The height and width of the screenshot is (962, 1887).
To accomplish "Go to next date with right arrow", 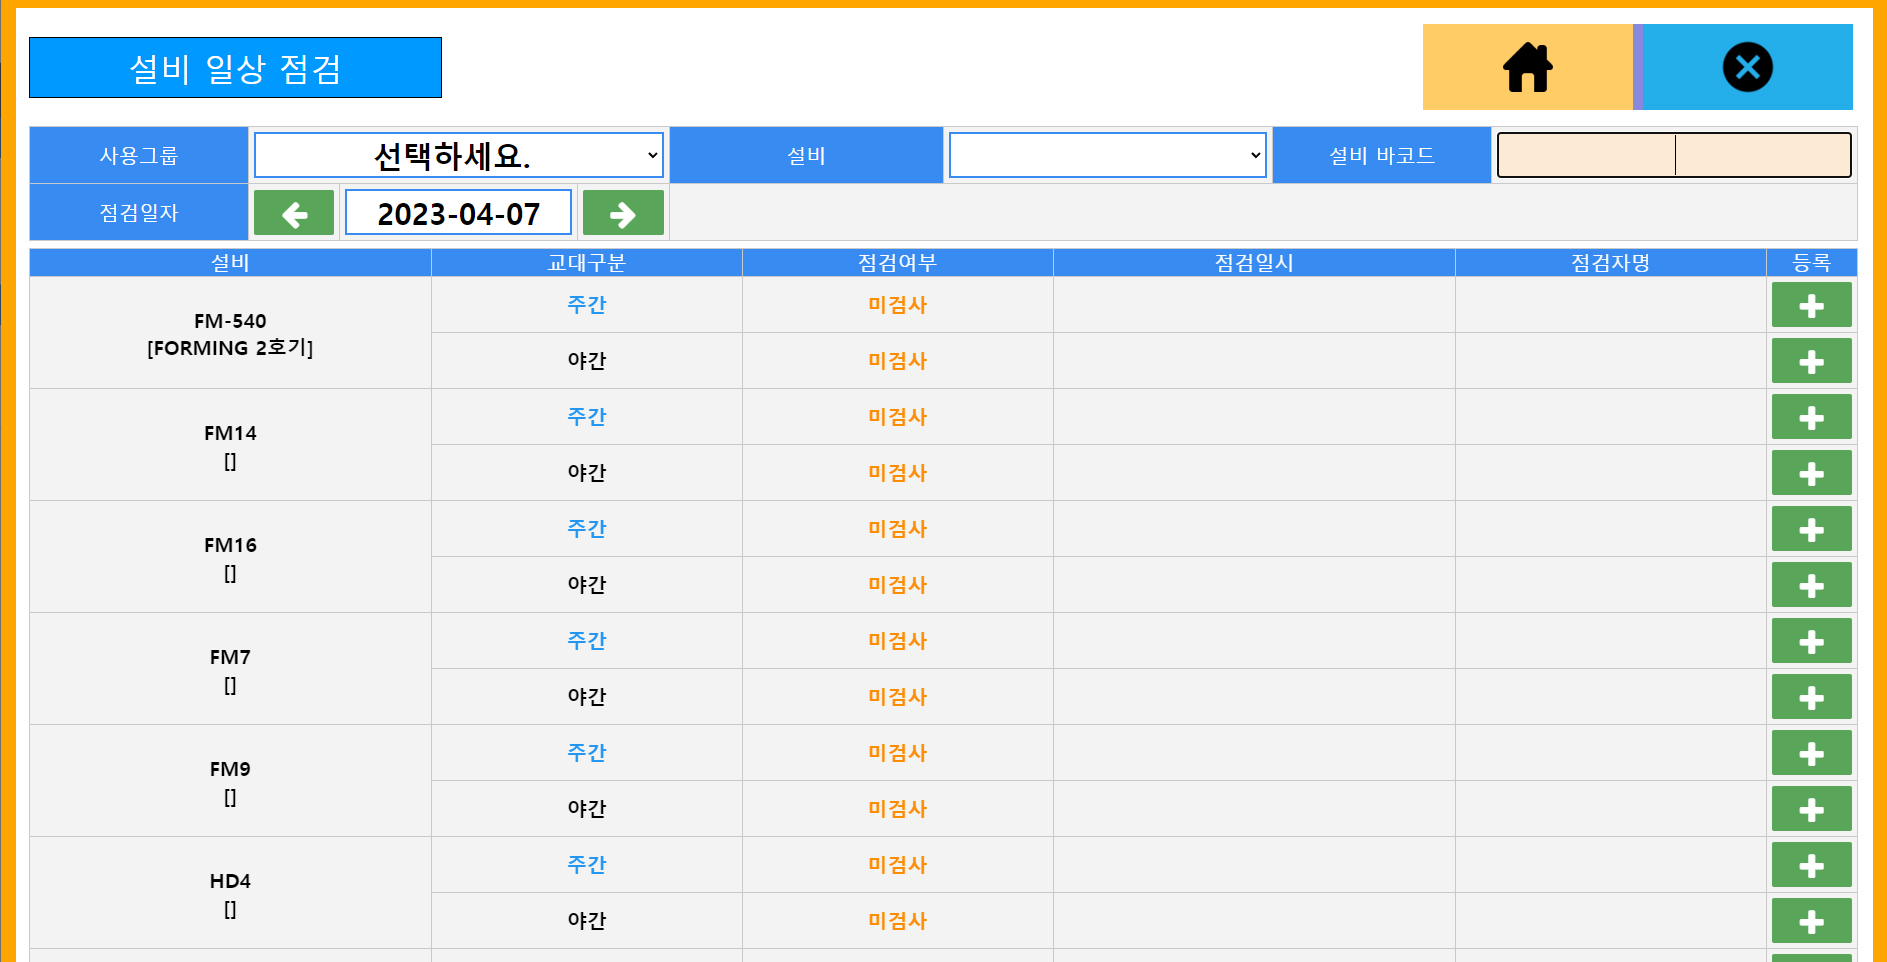I will [623, 213].
